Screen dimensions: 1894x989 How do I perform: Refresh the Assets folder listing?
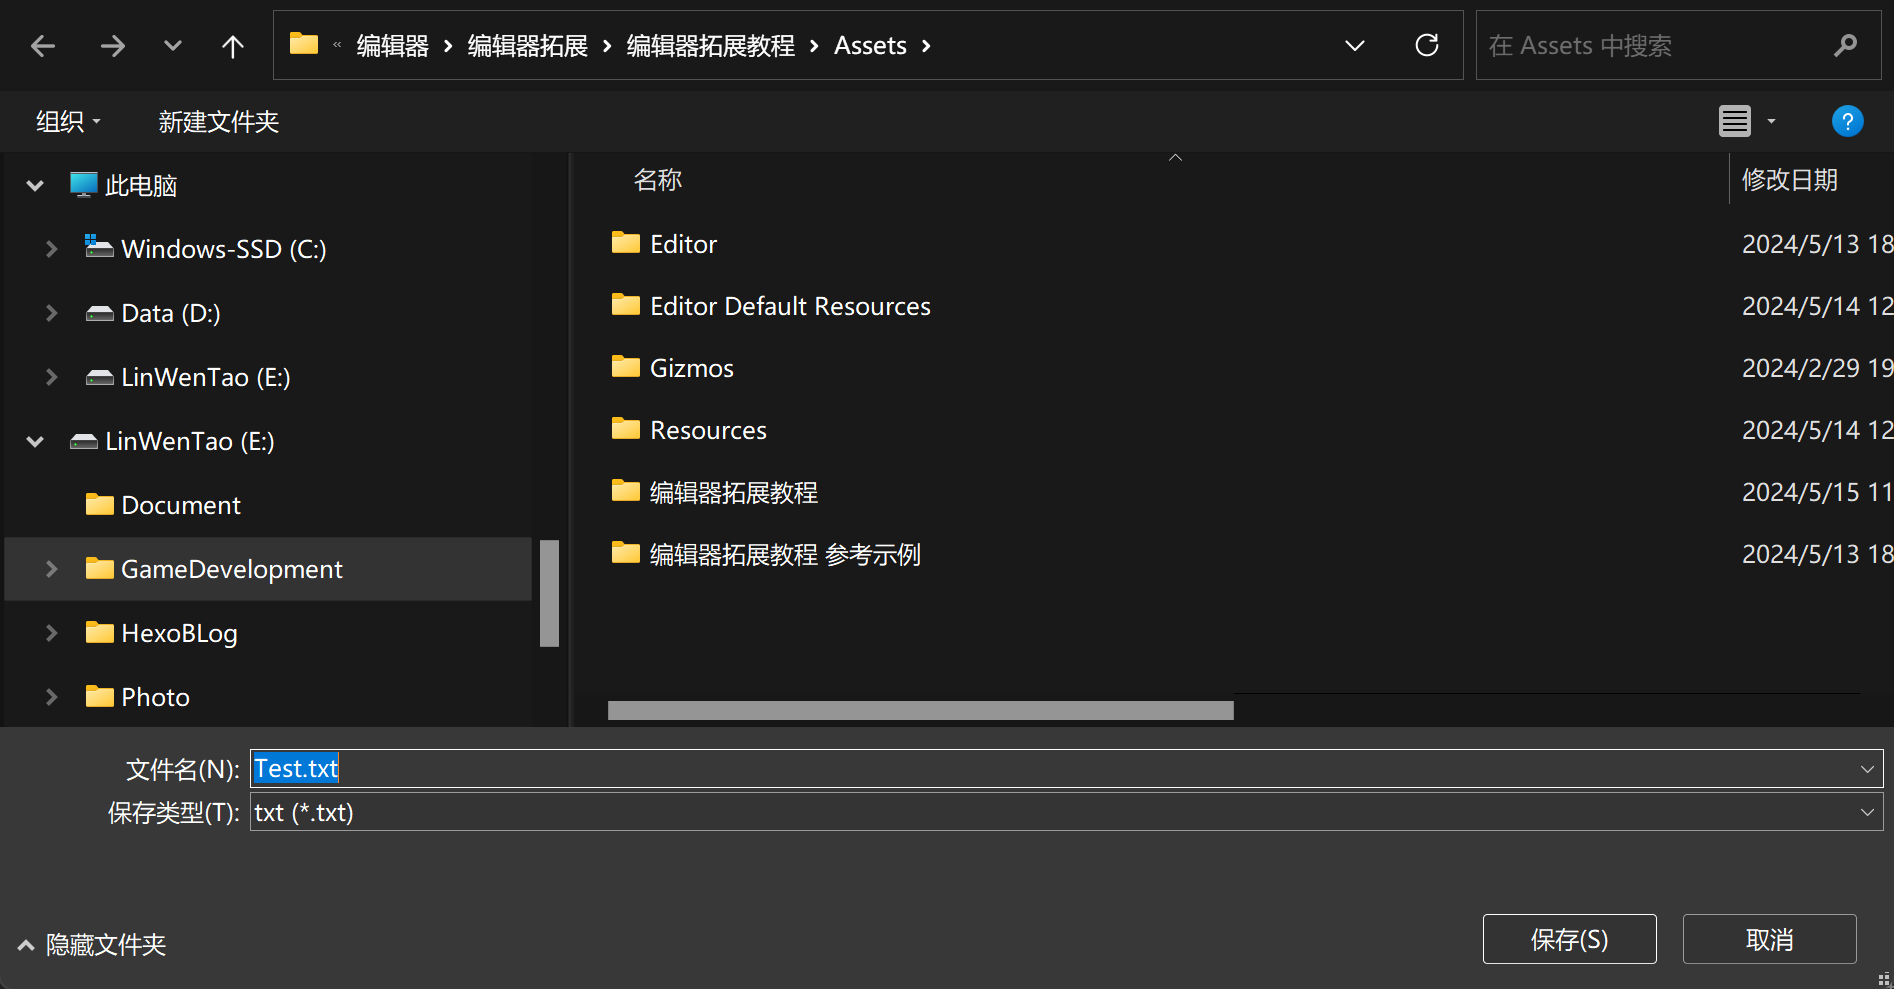1427,45
